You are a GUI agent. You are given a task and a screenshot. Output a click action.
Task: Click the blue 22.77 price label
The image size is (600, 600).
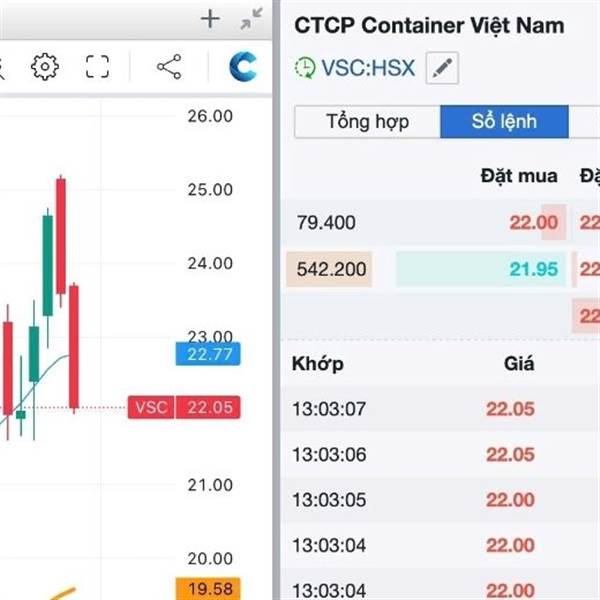tap(208, 354)
